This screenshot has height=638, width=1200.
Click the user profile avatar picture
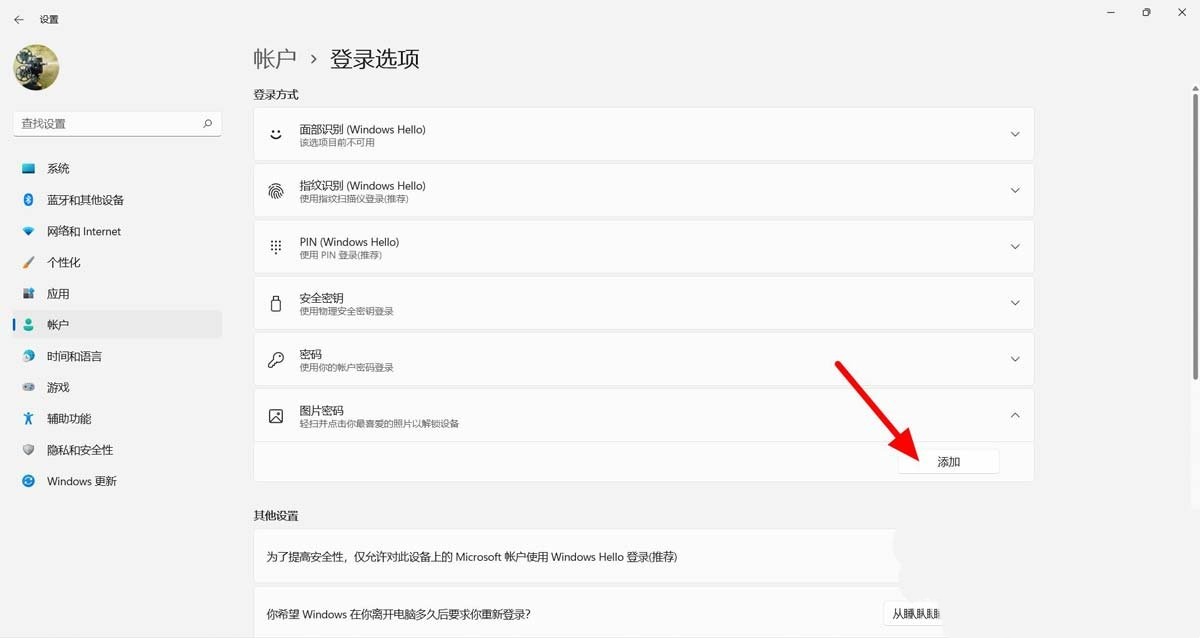35,67
